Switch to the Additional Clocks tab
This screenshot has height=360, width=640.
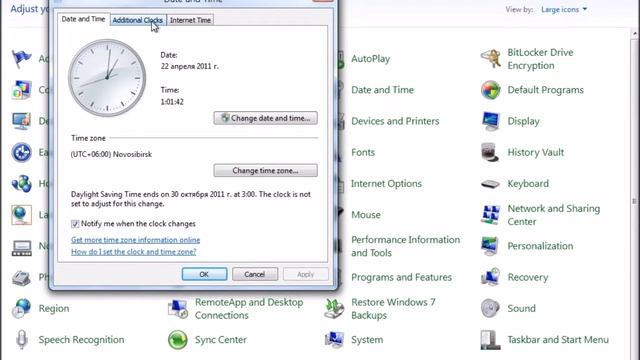point(138,20)
